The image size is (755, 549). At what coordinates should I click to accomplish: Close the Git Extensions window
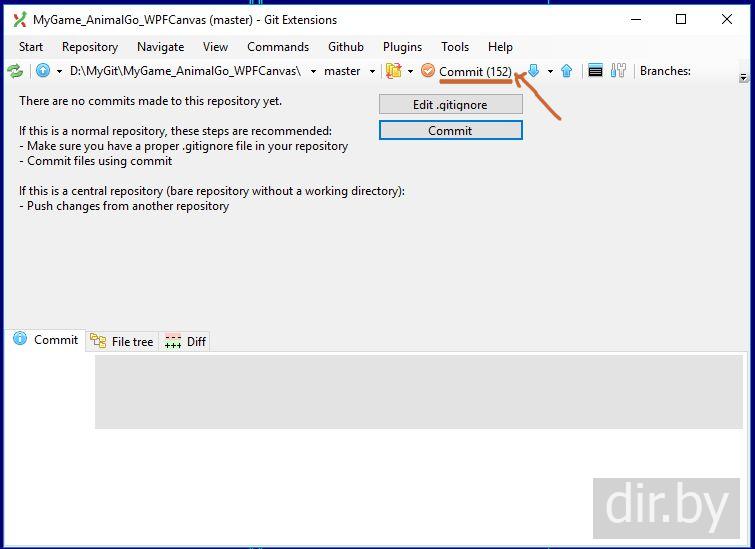727,19
